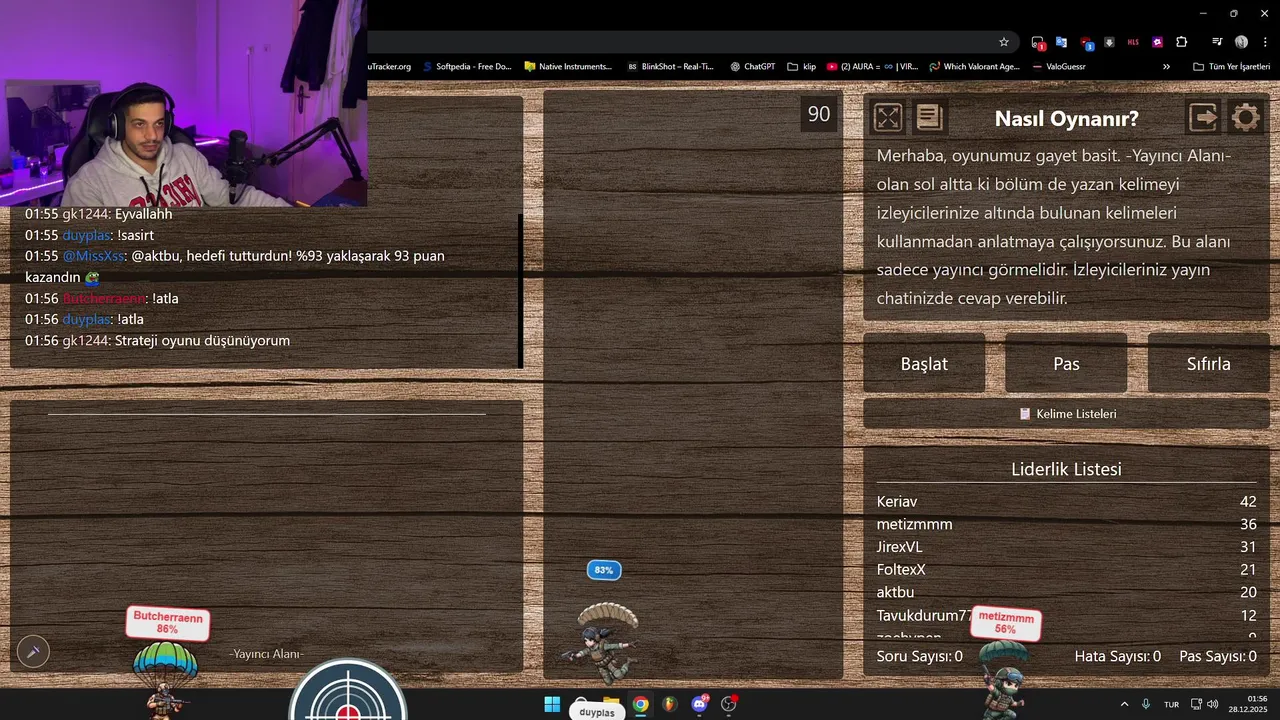The width and height of the screenshot is (1280, 720).
Task: Click Butcherraenn username in chat
Action: [104, 298]
